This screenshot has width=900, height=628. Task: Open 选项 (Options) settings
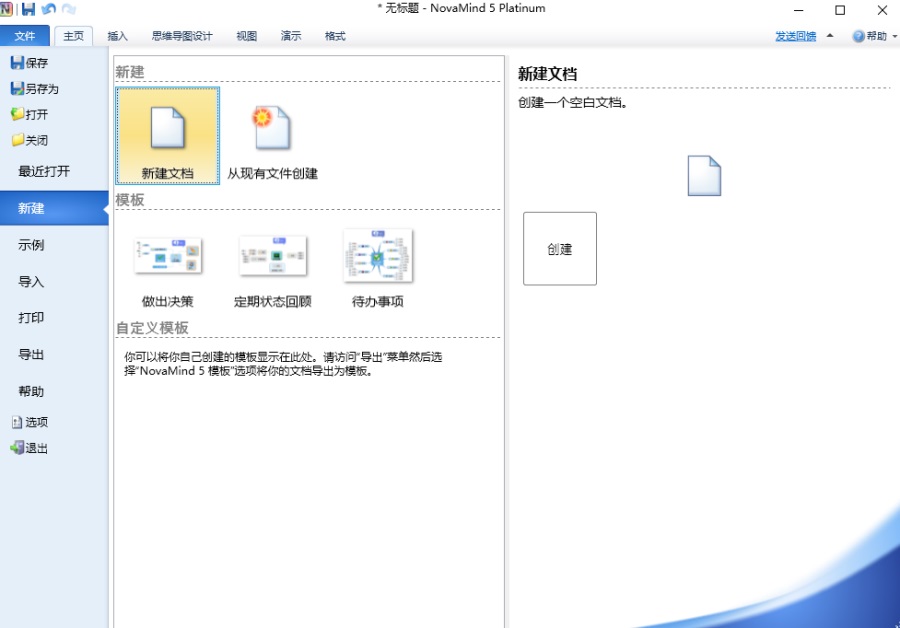point(29,422)
